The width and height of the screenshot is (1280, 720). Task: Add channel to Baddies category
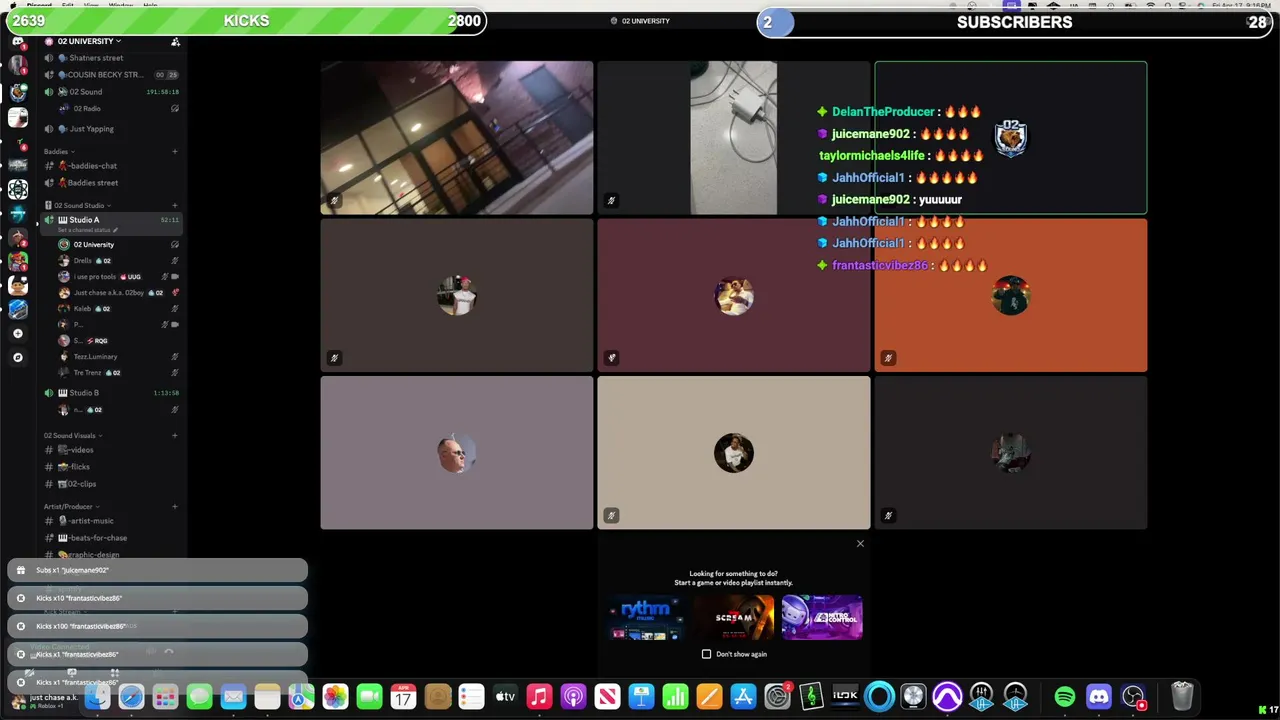[175, 152]
